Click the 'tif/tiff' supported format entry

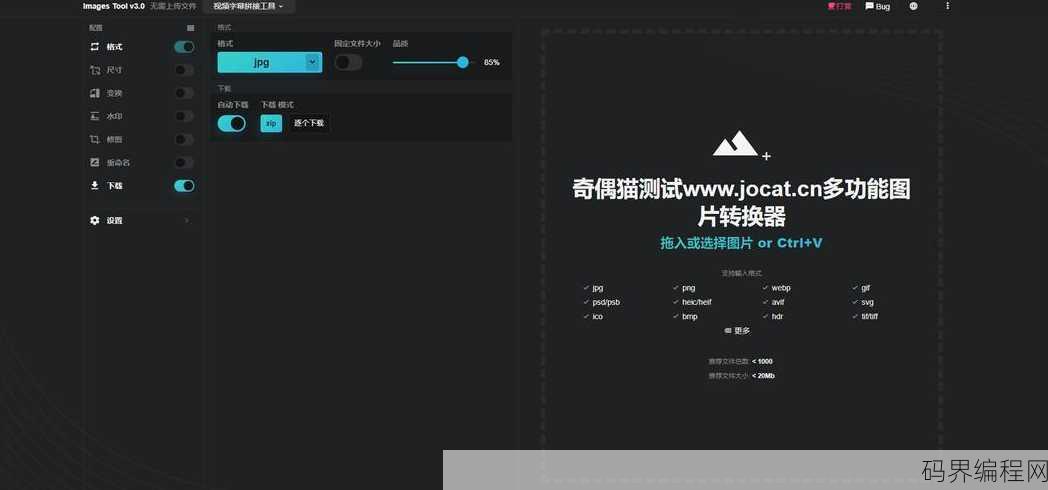point(870,316)
